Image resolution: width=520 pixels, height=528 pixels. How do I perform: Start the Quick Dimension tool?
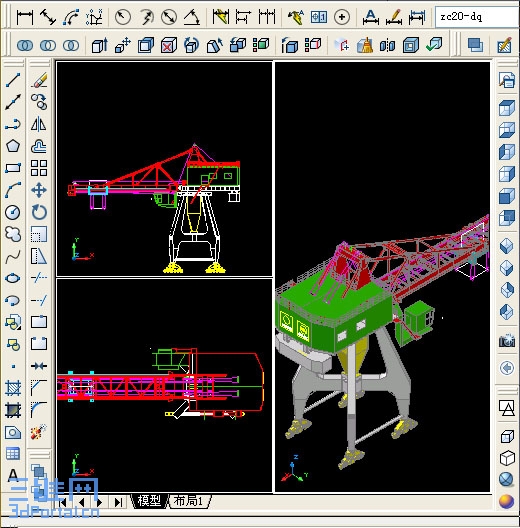pos(221,17)
